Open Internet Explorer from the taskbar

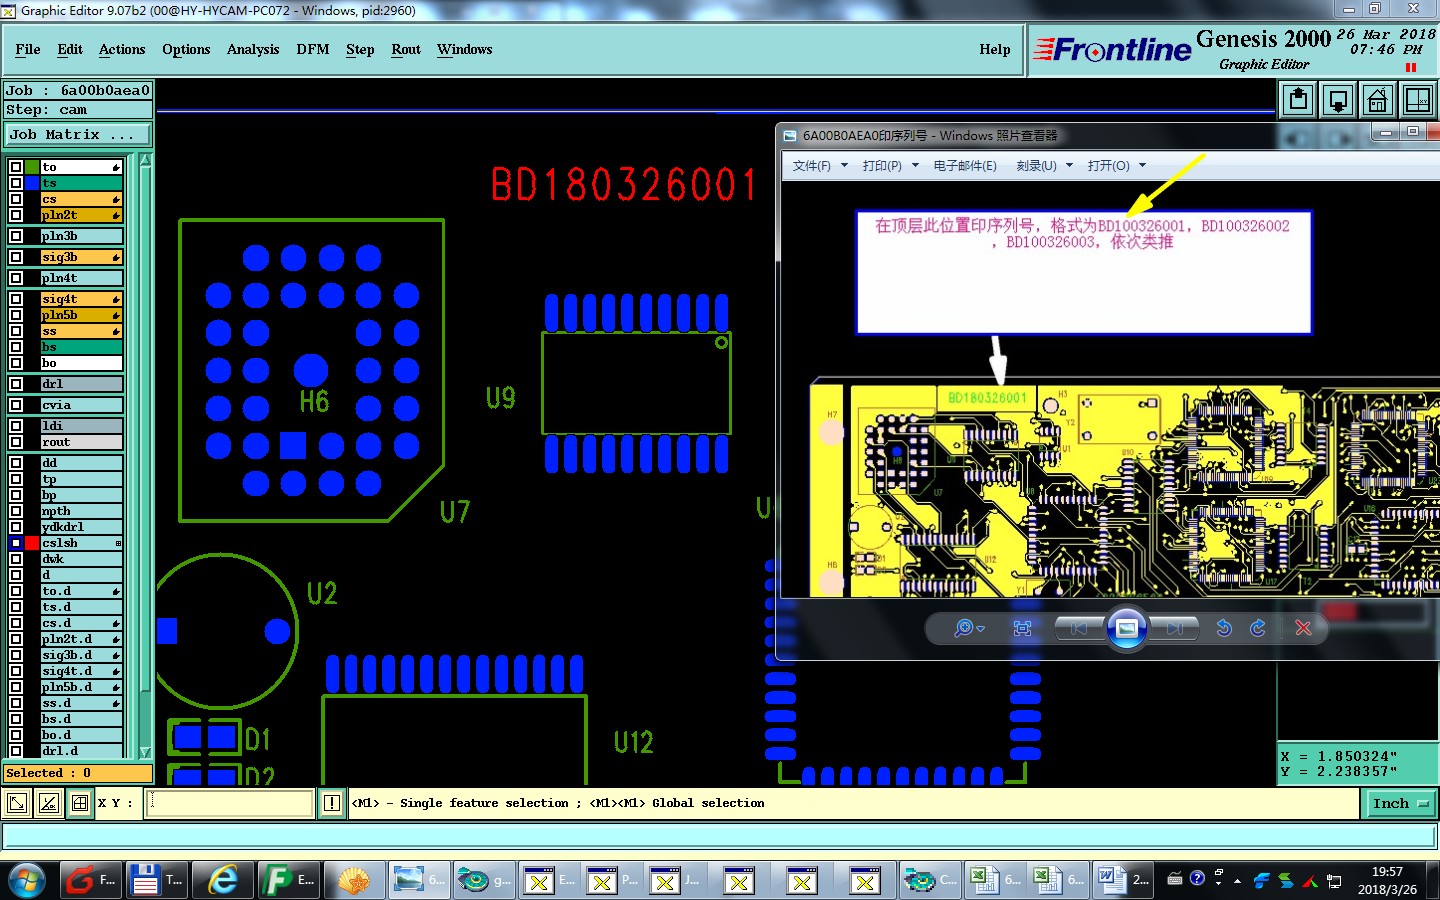[x=222, y=880]
